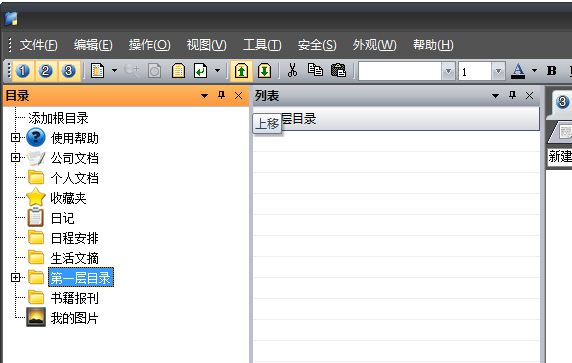
Task: Toggle Bold formatting
Action: (552, 71)
